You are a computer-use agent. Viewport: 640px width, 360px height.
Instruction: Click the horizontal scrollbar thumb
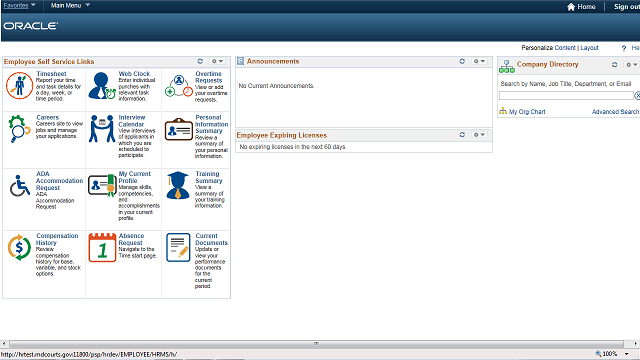316,344
